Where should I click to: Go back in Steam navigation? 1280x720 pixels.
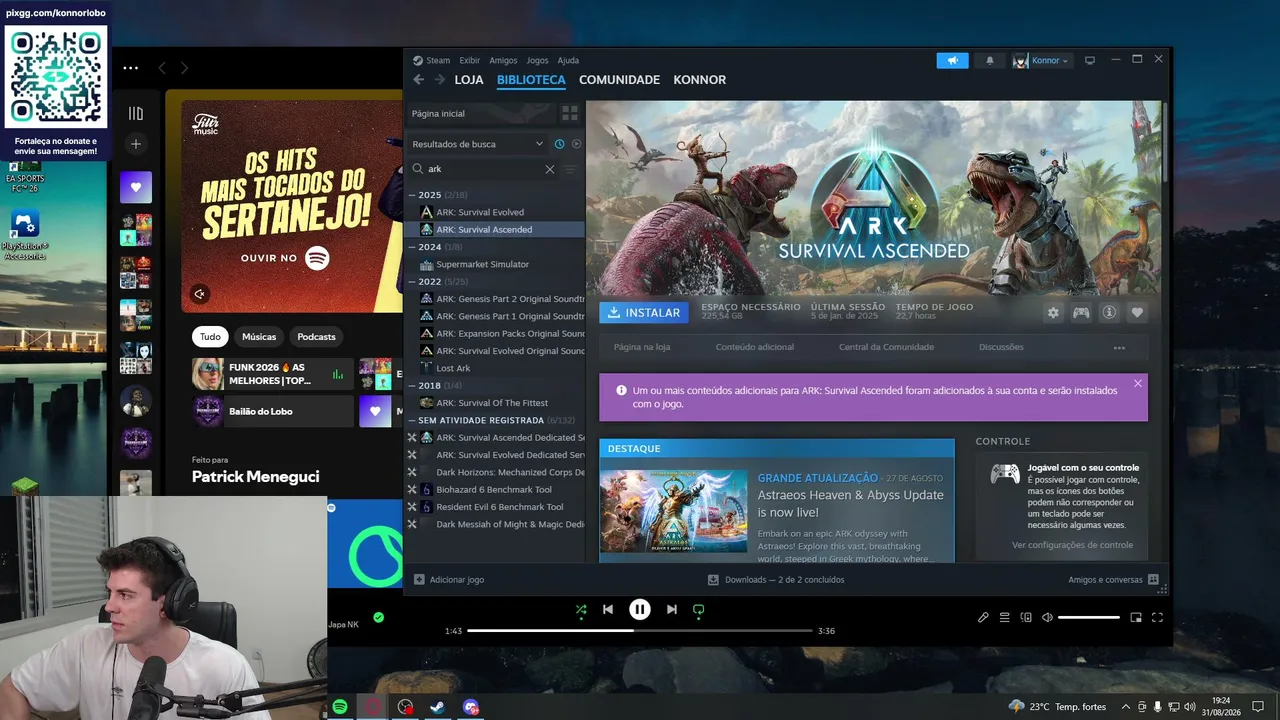coord(419,80)
